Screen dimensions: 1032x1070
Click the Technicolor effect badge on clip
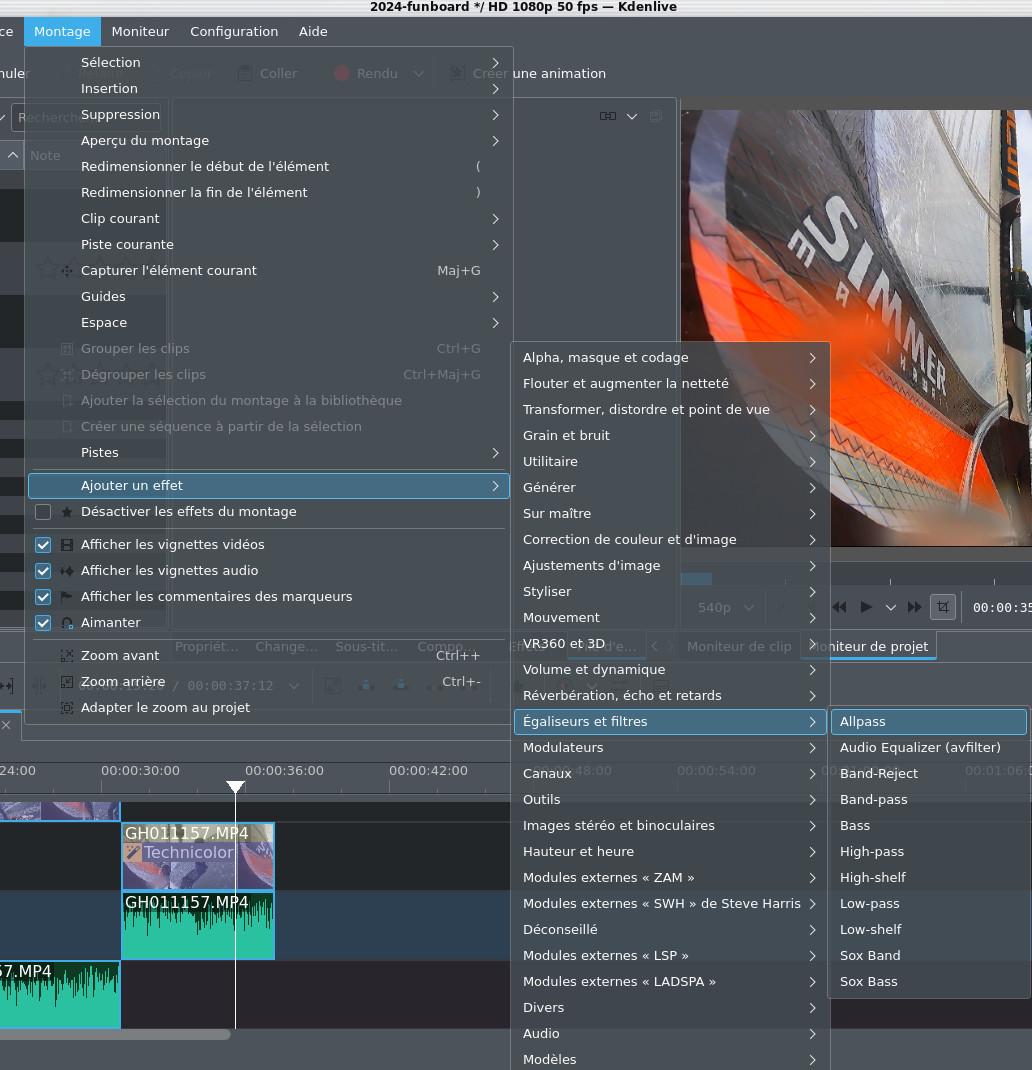tap(180, 852)
